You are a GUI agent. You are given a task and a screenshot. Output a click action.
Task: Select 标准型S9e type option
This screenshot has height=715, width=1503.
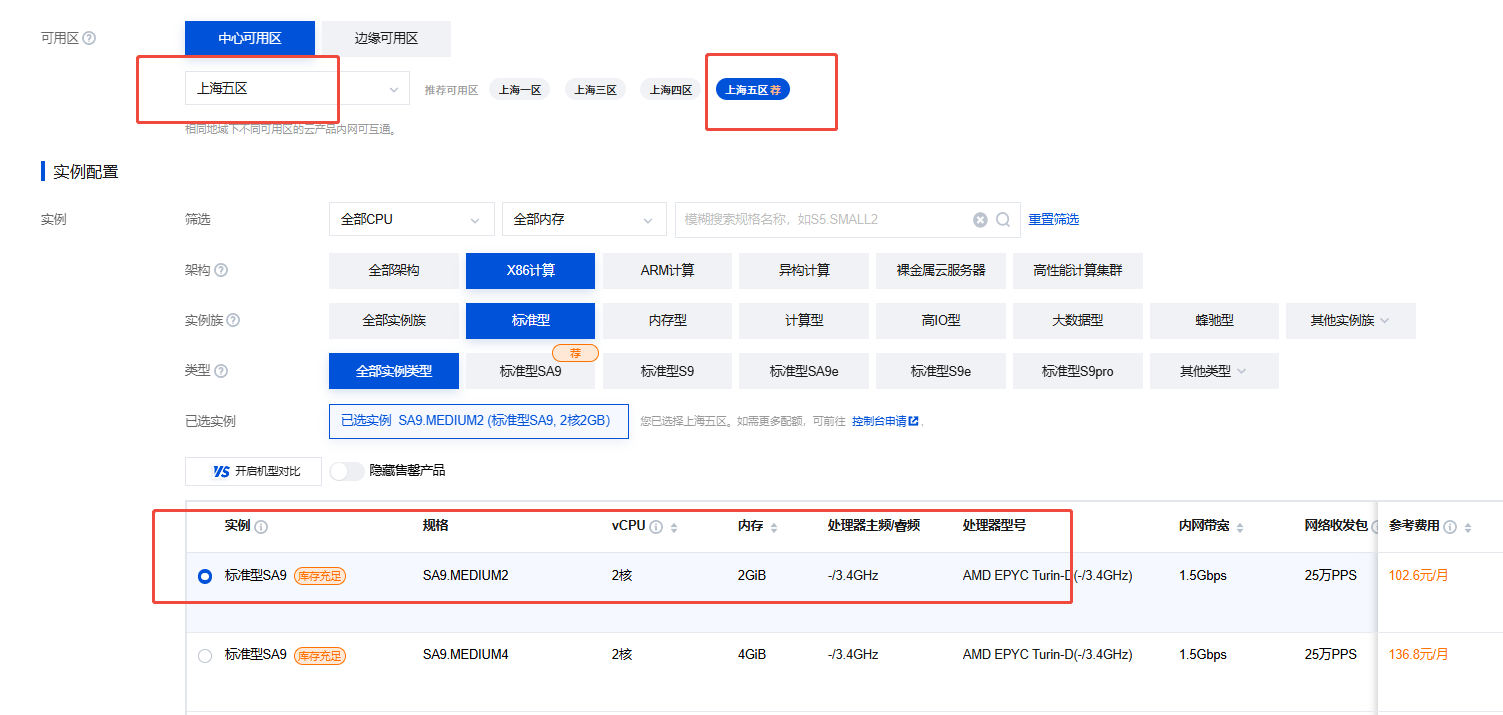pyautogui.click(x=941, y=371)
